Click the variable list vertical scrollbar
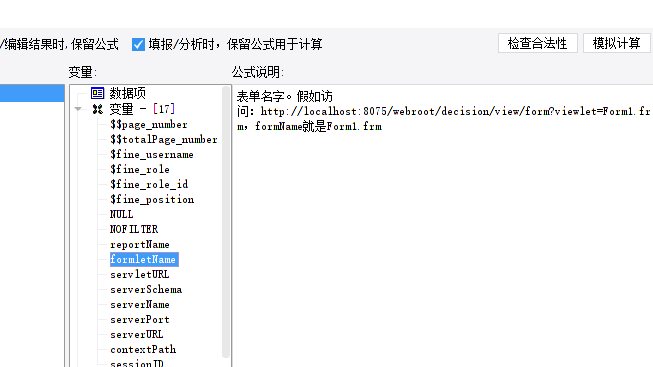 pos(226,222)
